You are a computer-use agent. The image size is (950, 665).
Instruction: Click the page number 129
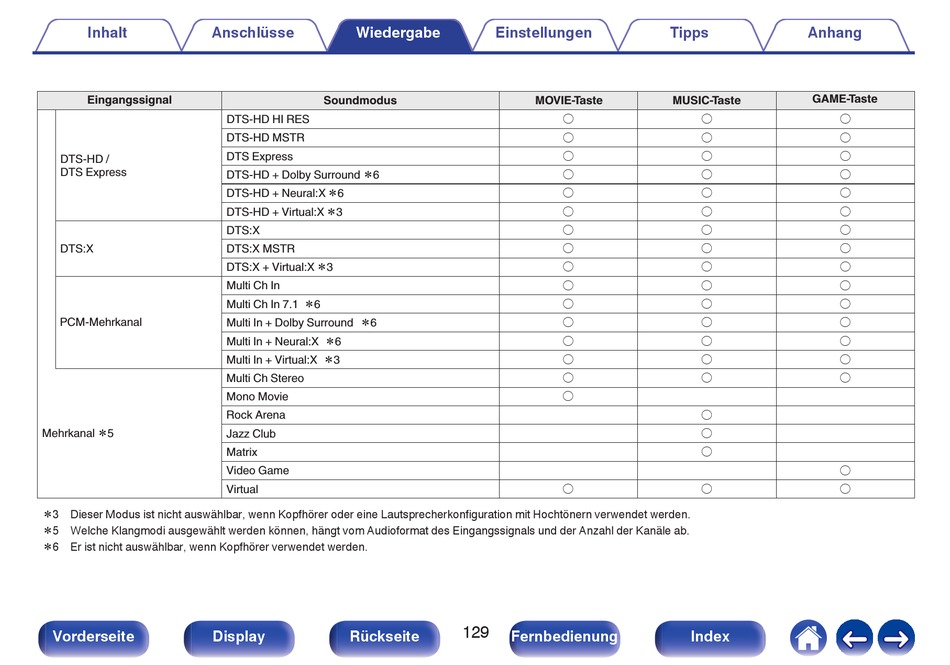pyautogui.click(x=476, y=633)
